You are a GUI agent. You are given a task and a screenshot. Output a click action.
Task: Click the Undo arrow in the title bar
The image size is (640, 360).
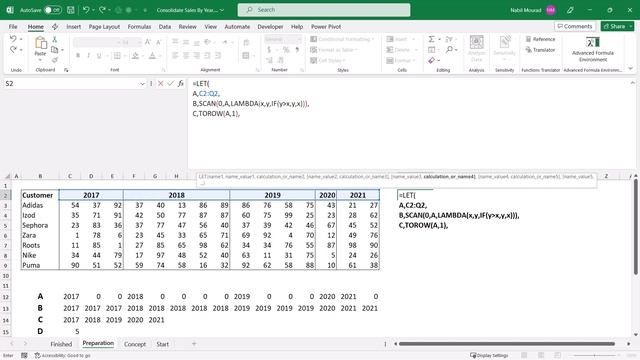[x=86, y=10]
